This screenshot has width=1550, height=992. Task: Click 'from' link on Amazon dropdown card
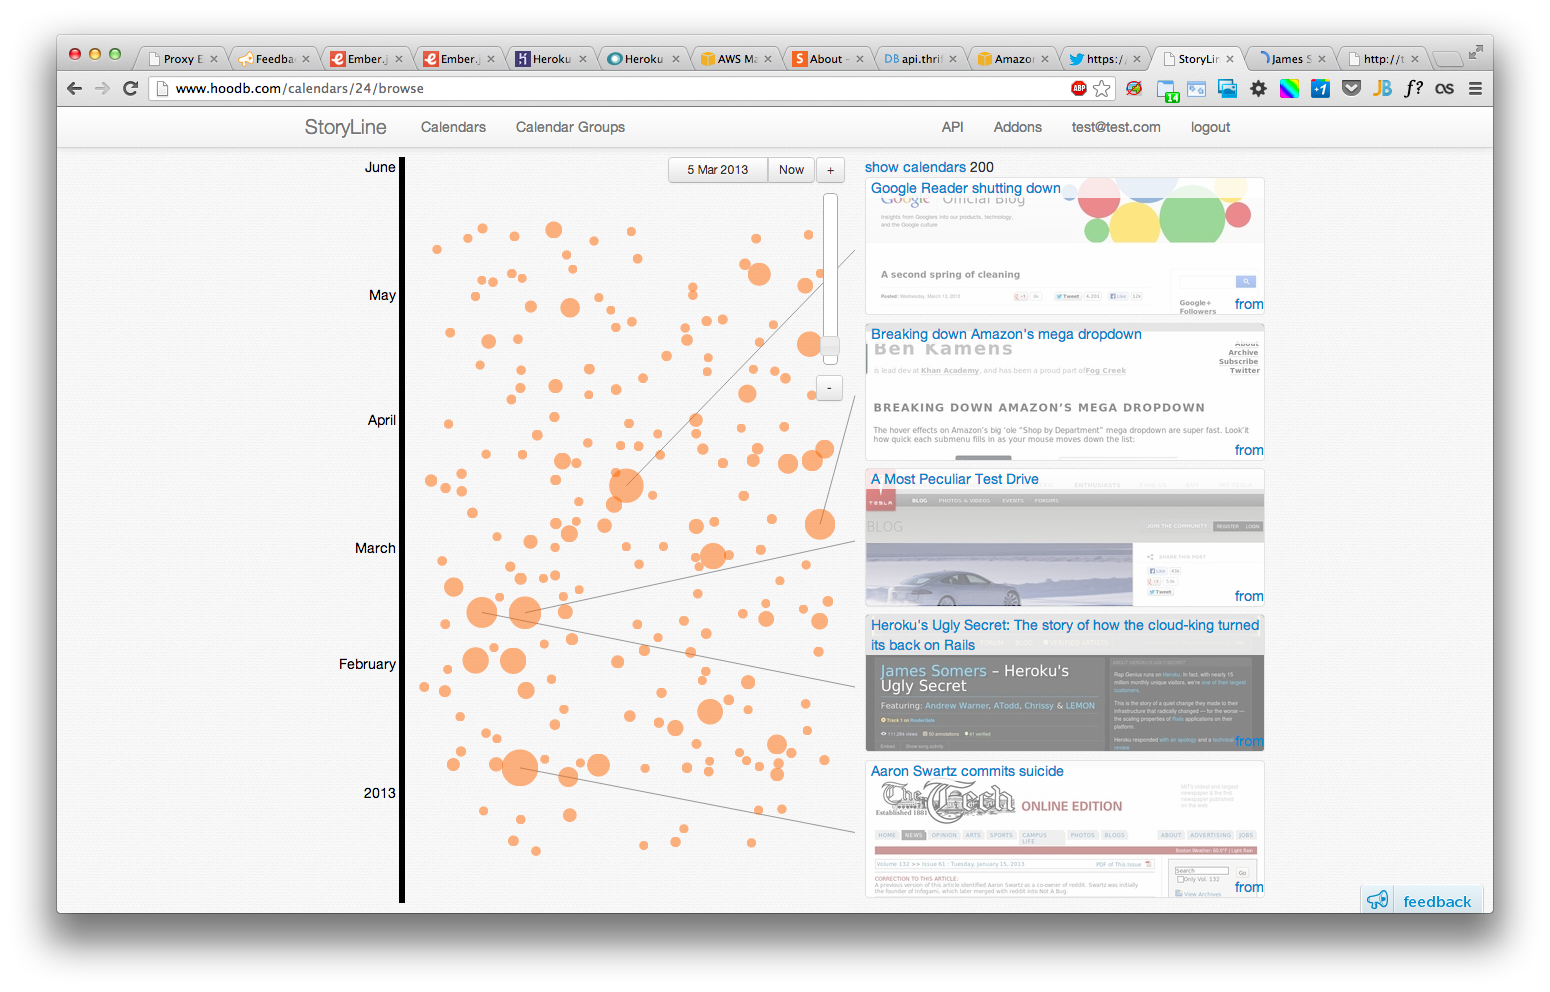pos(1249,450)
